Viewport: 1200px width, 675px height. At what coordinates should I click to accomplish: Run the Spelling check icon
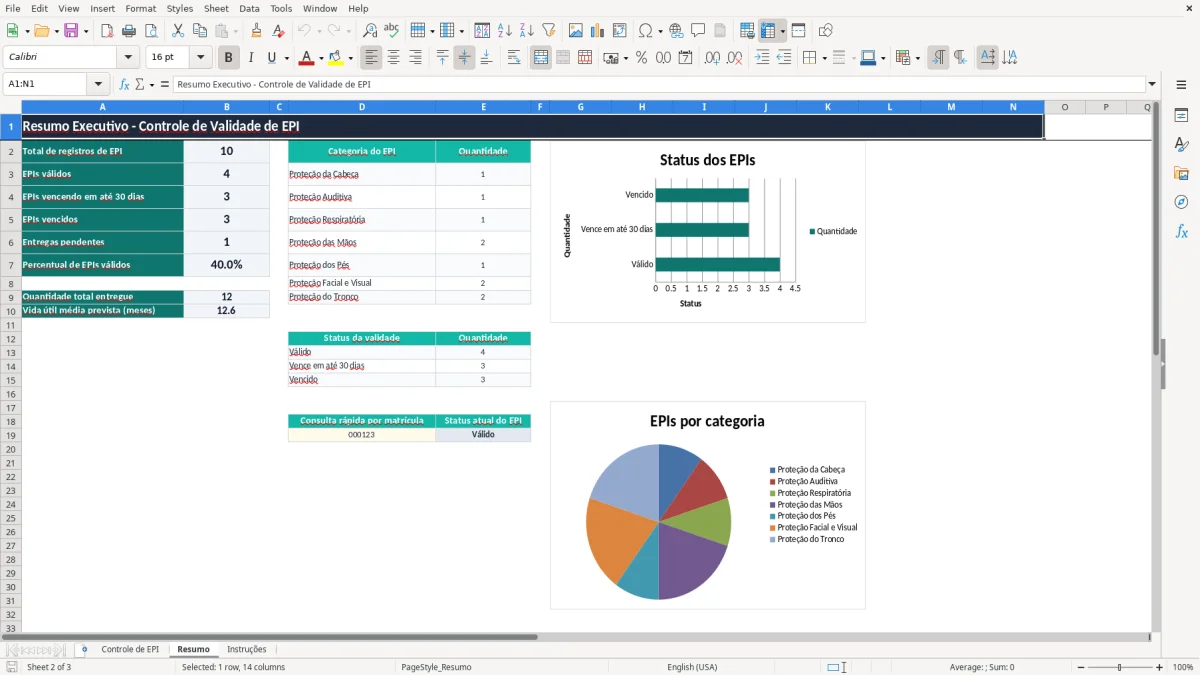(392, 31)
